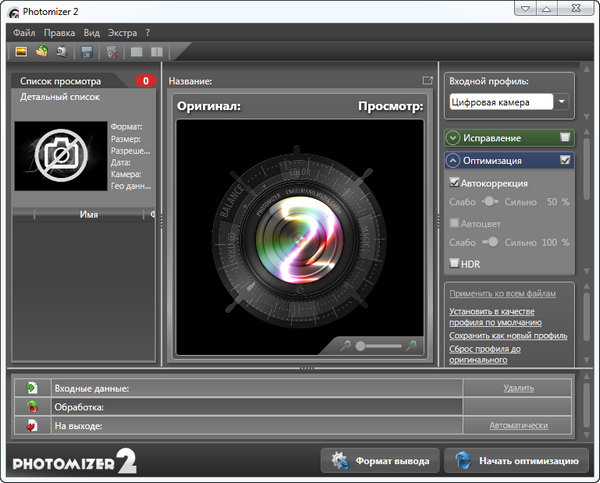Click the Удалить link
Viewport: 600px width, 483px height.
[518, 388]
